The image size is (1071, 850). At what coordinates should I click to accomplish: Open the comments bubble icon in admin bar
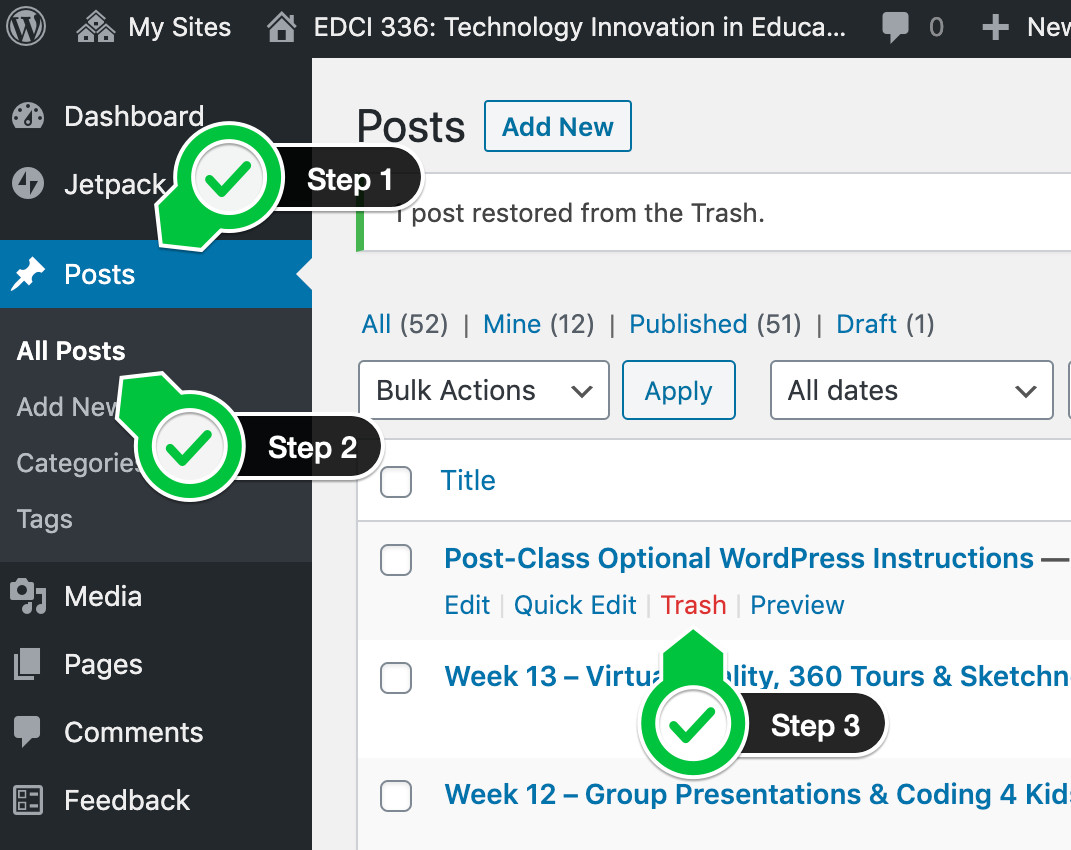[896, 27]
